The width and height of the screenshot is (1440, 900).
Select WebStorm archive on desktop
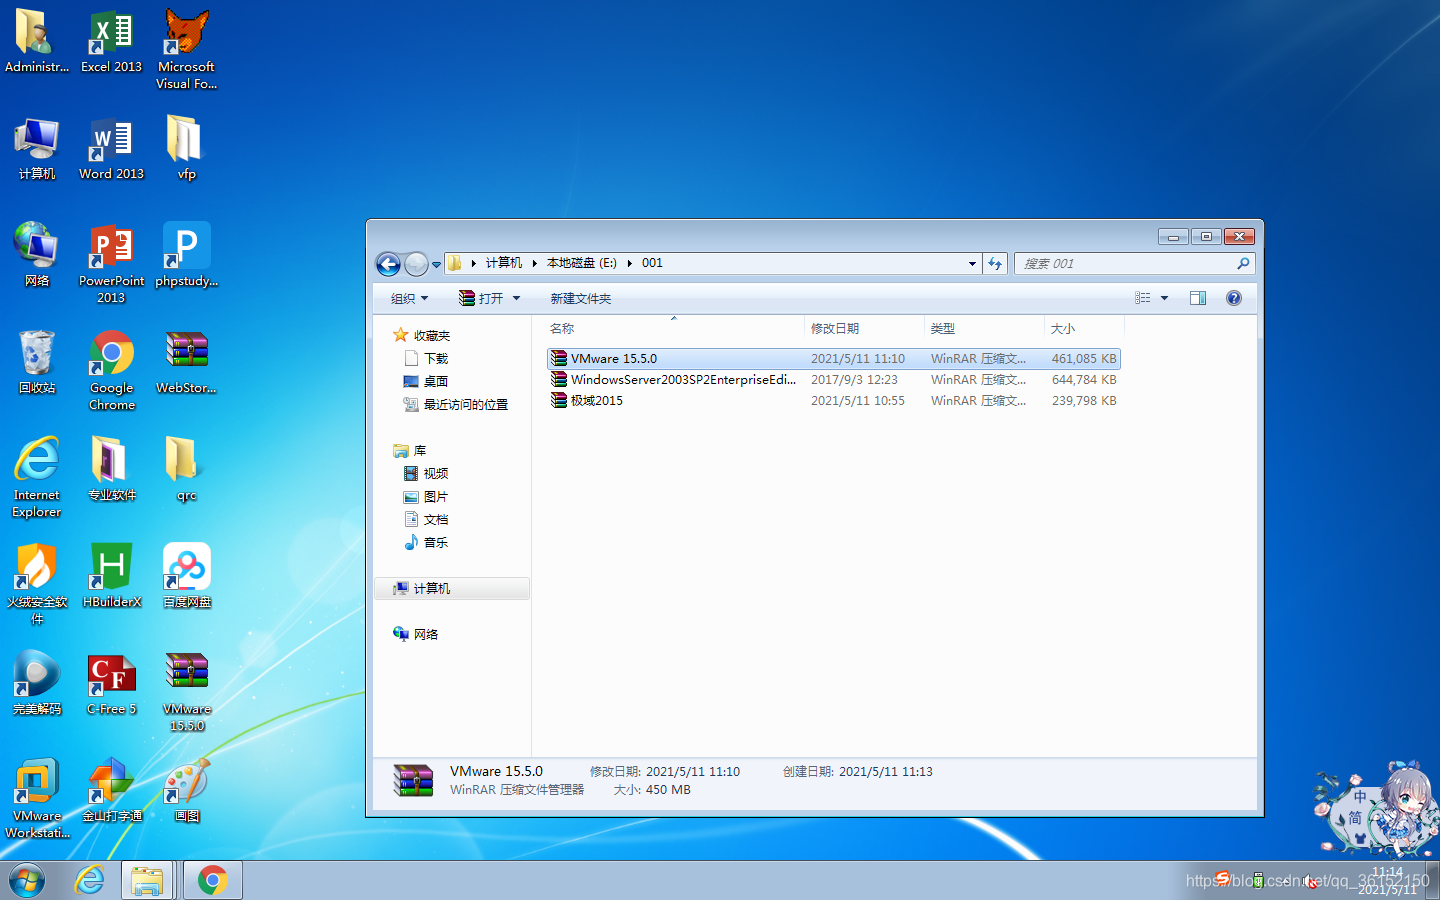(x=186, y=362)
